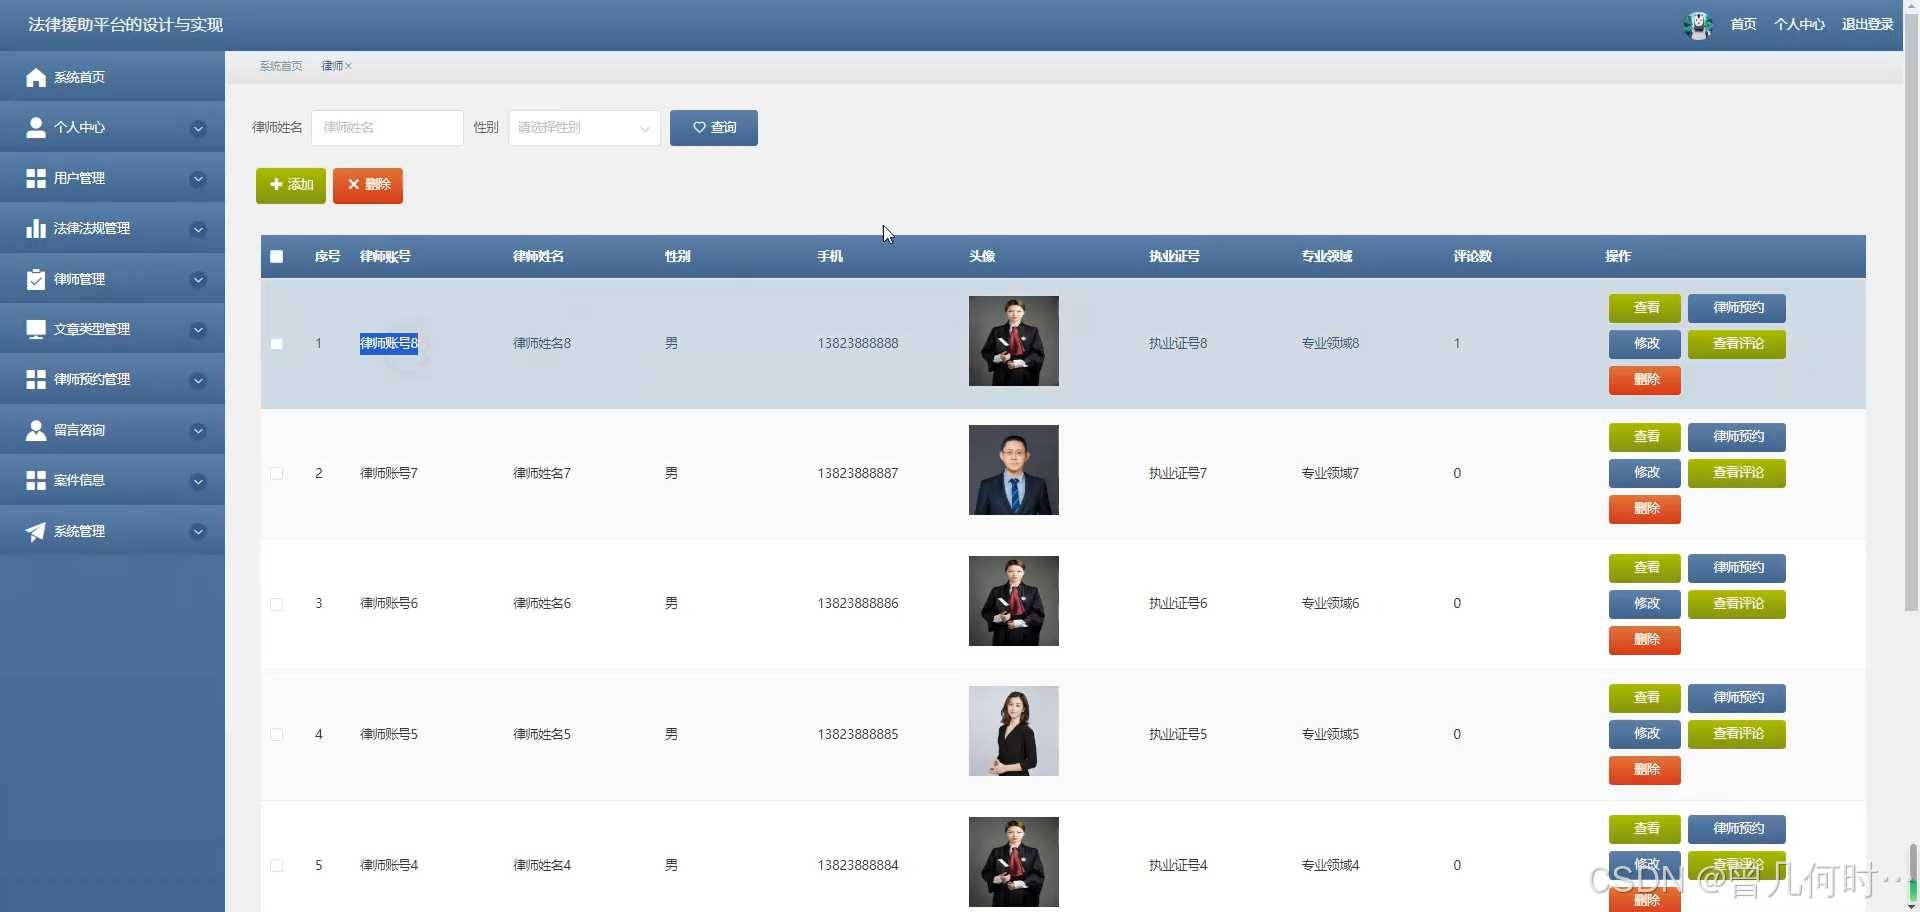
Task: Check the checkbox for row 律师账号6
Action: click(x=277, y=604)
